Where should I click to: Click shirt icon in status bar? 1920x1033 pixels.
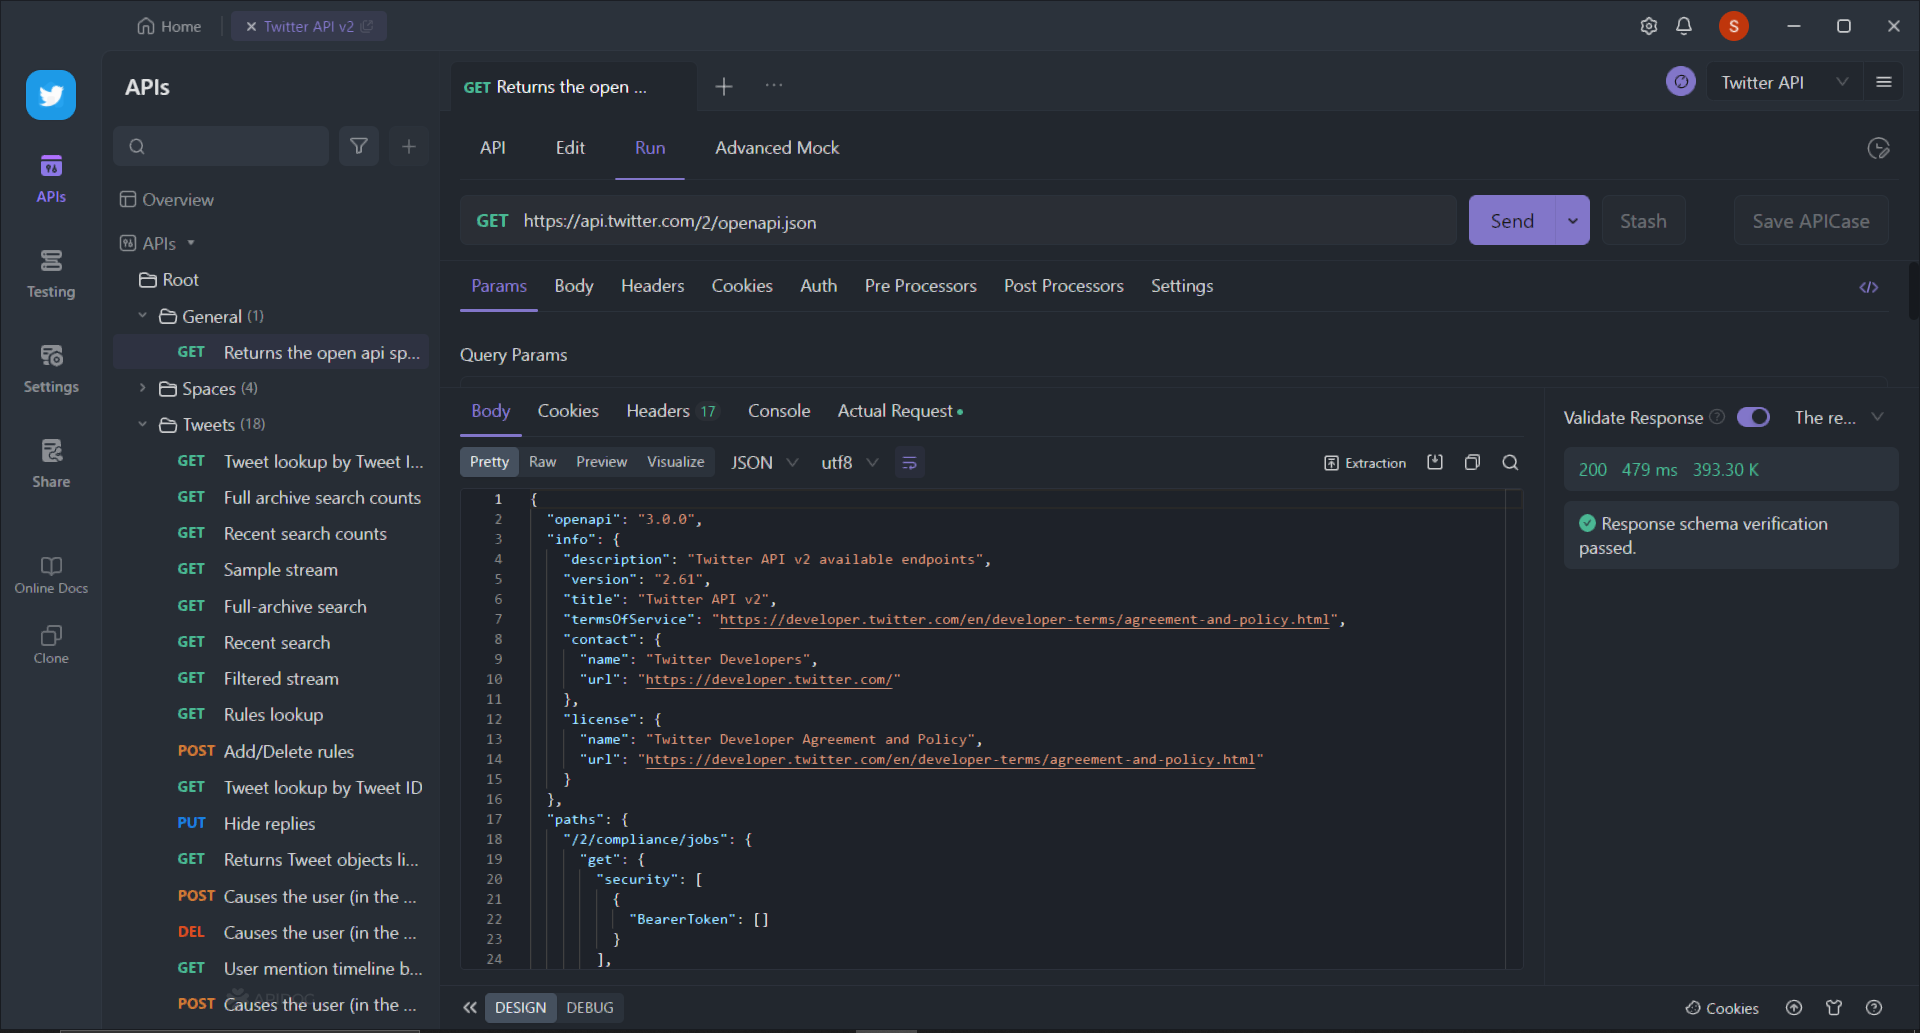[x=1834, y=1008]
